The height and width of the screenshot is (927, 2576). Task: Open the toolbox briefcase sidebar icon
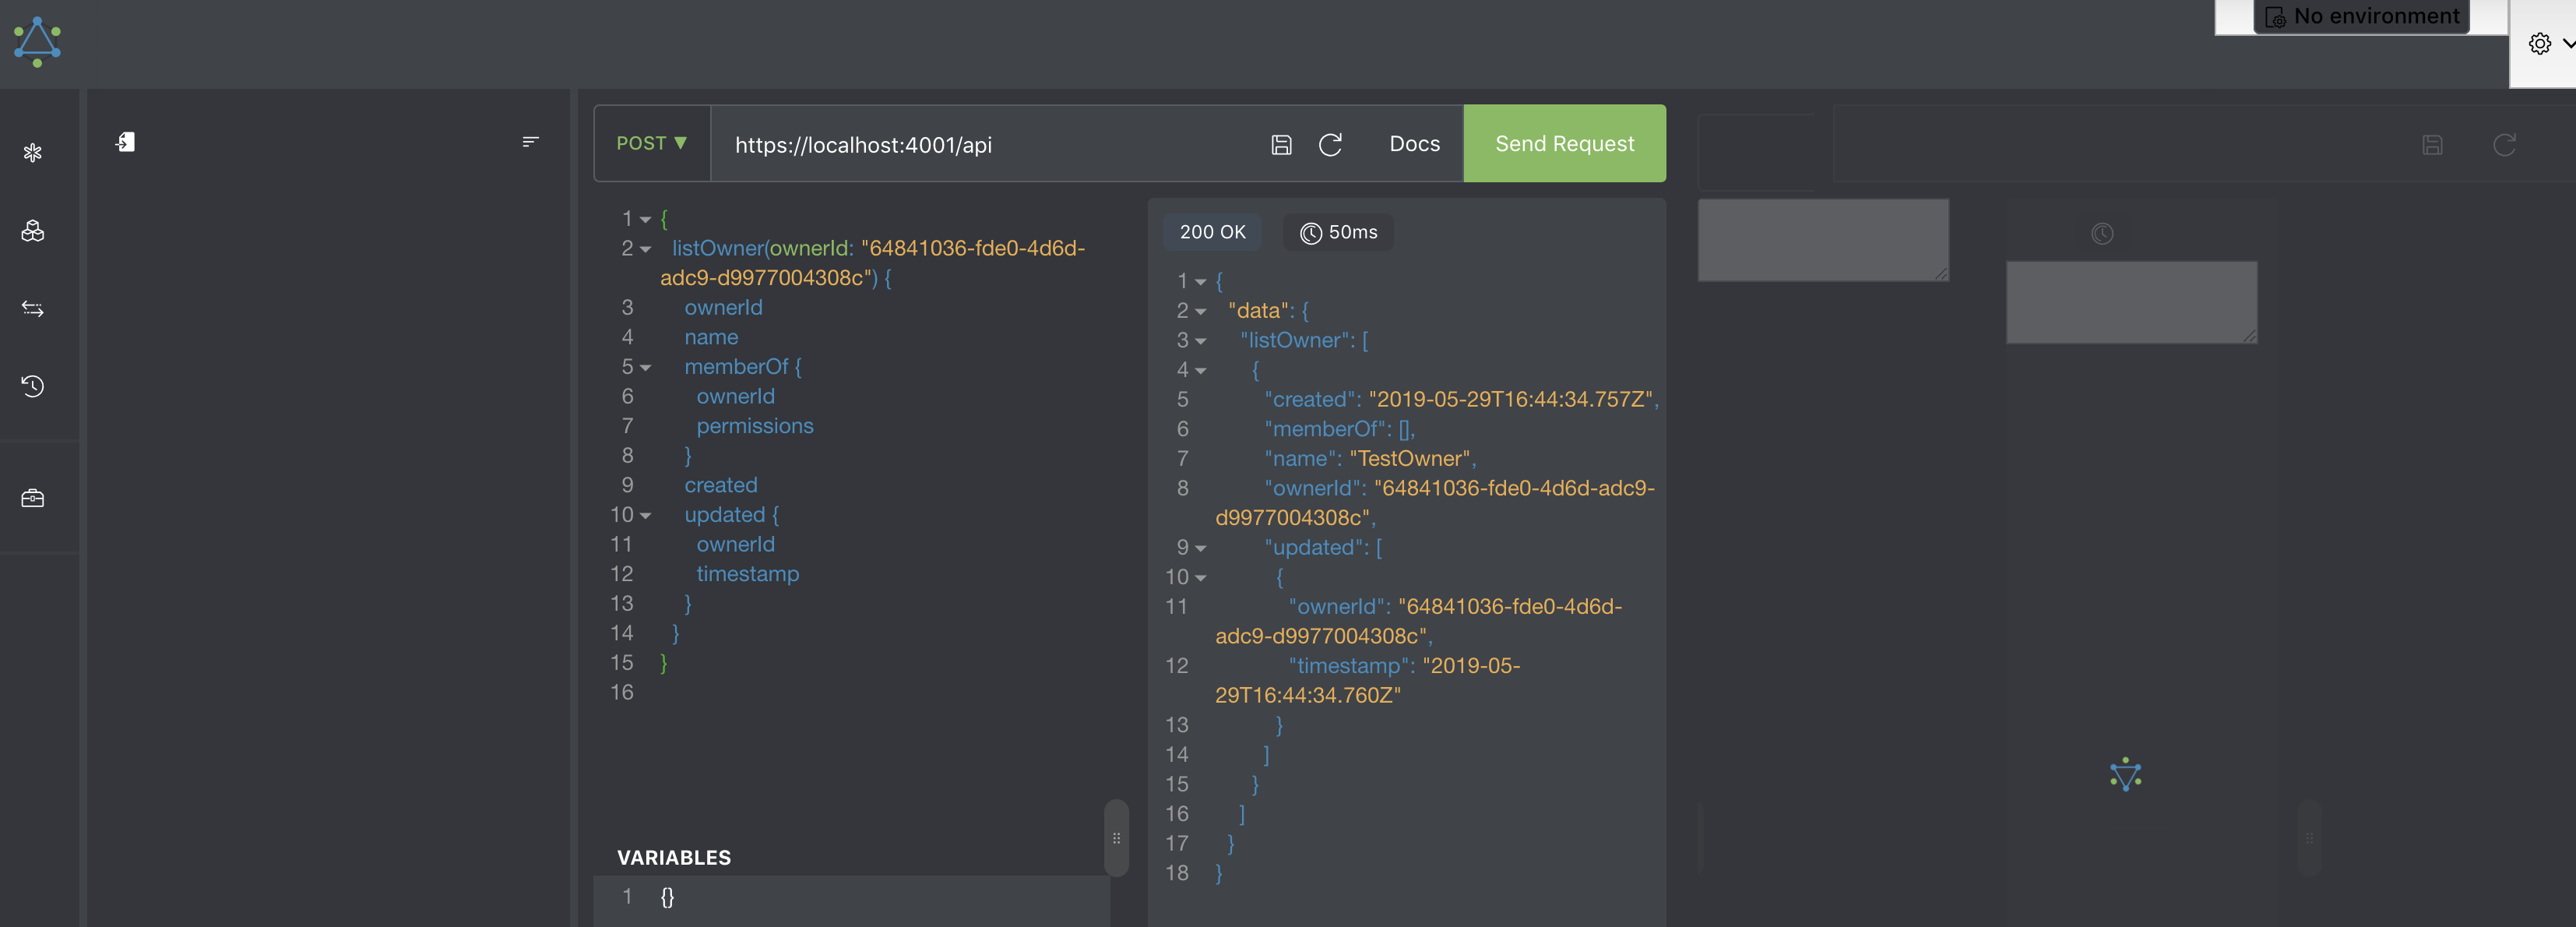(33, 498)
